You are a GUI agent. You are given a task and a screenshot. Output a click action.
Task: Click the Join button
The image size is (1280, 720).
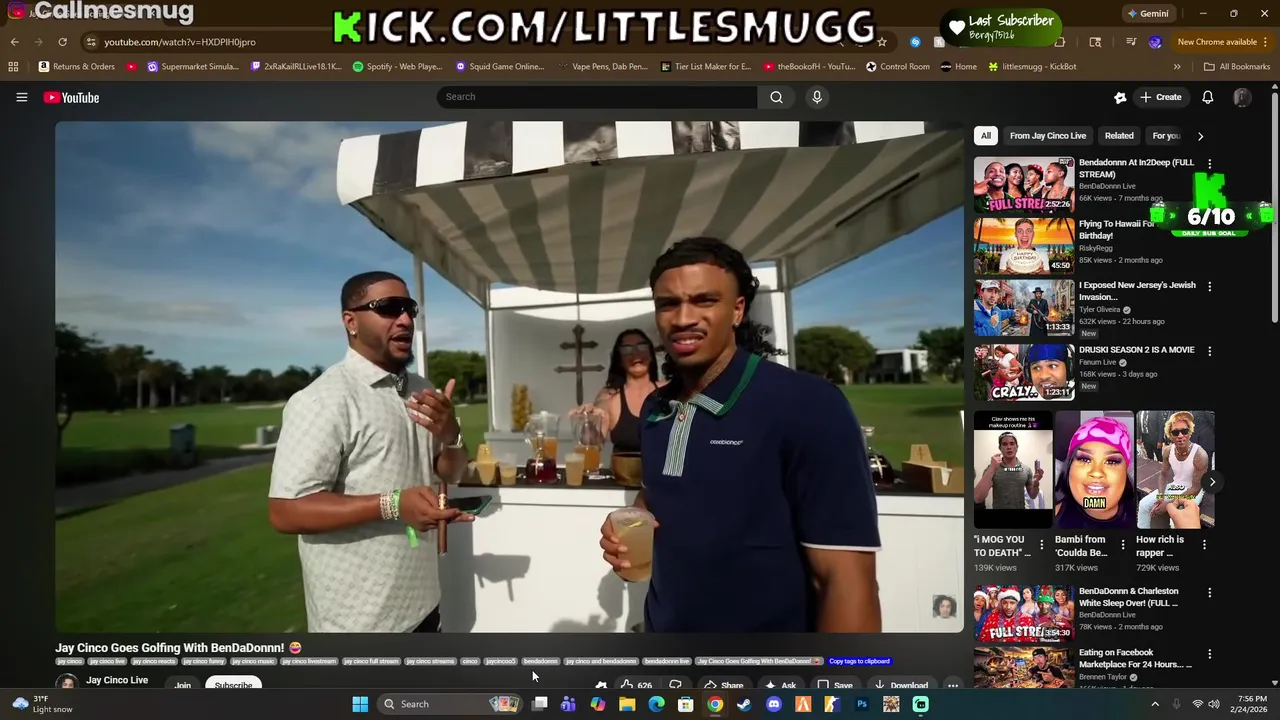click(x=183, y=685)
